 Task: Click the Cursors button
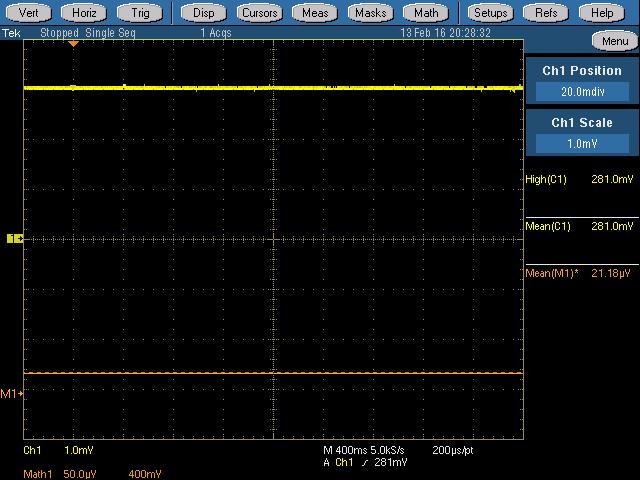click(260, 13)
